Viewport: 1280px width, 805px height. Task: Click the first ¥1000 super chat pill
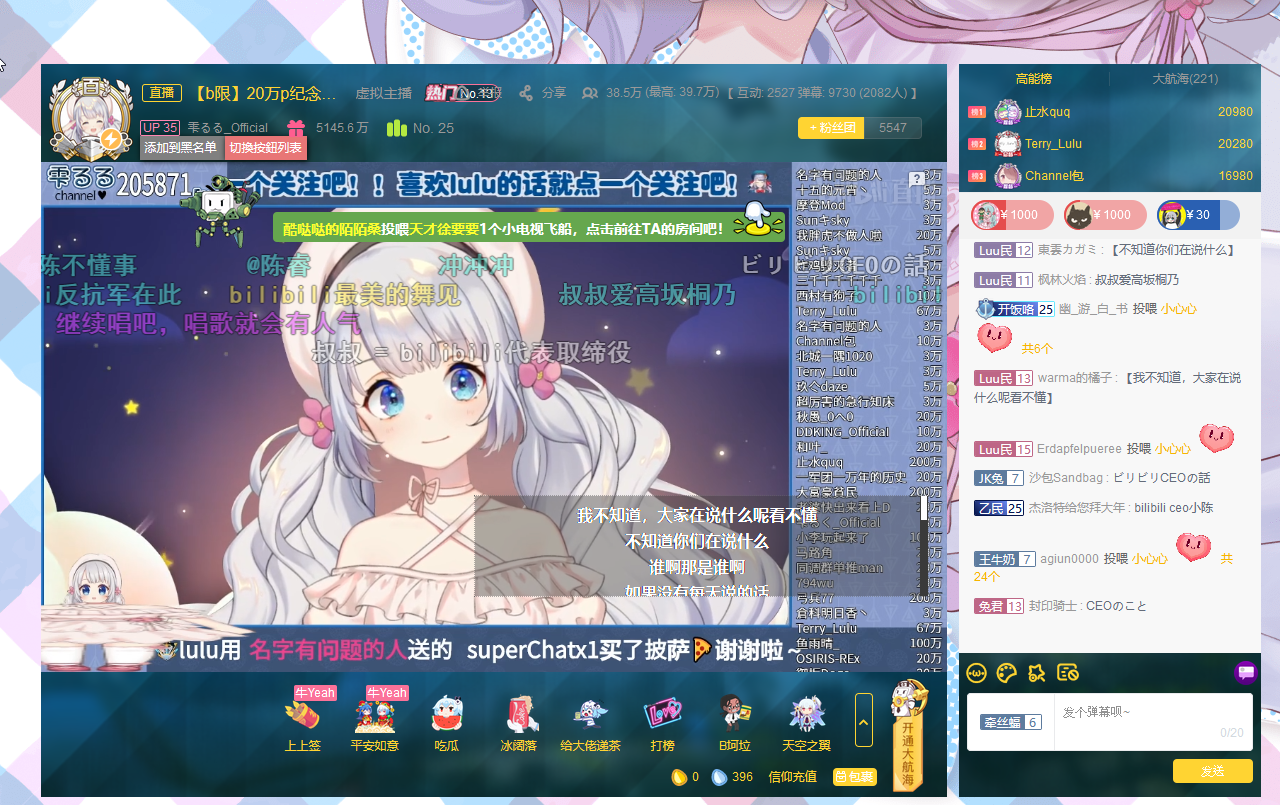pos(1013,215)
